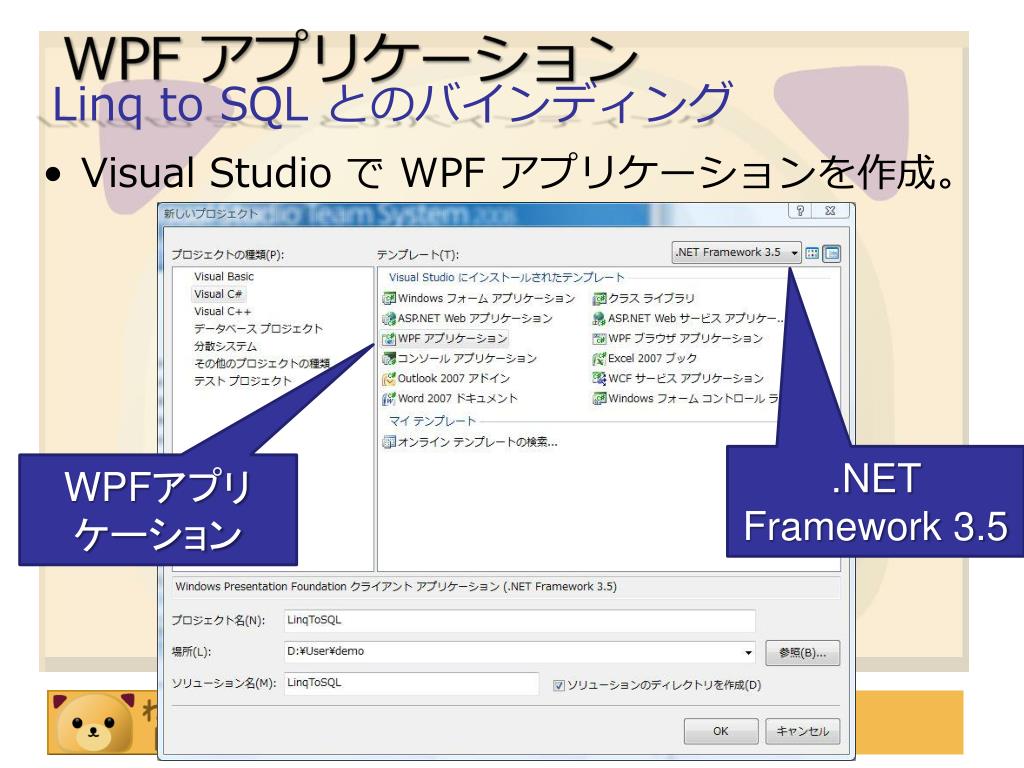Viewport: 1024px width, 768px height.
Task: Click the 'WPF ブラウザ アプリケーション' label
Action: pos(685,338)
